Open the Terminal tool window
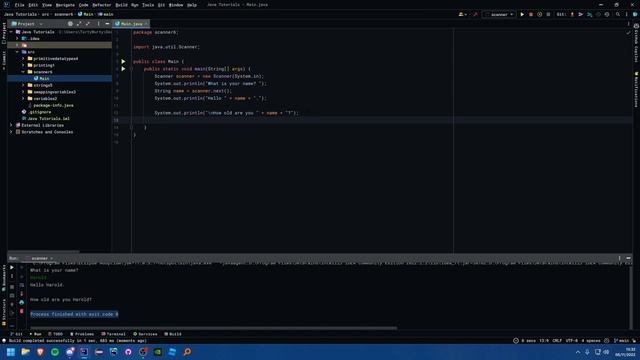 tap(114, 334)
